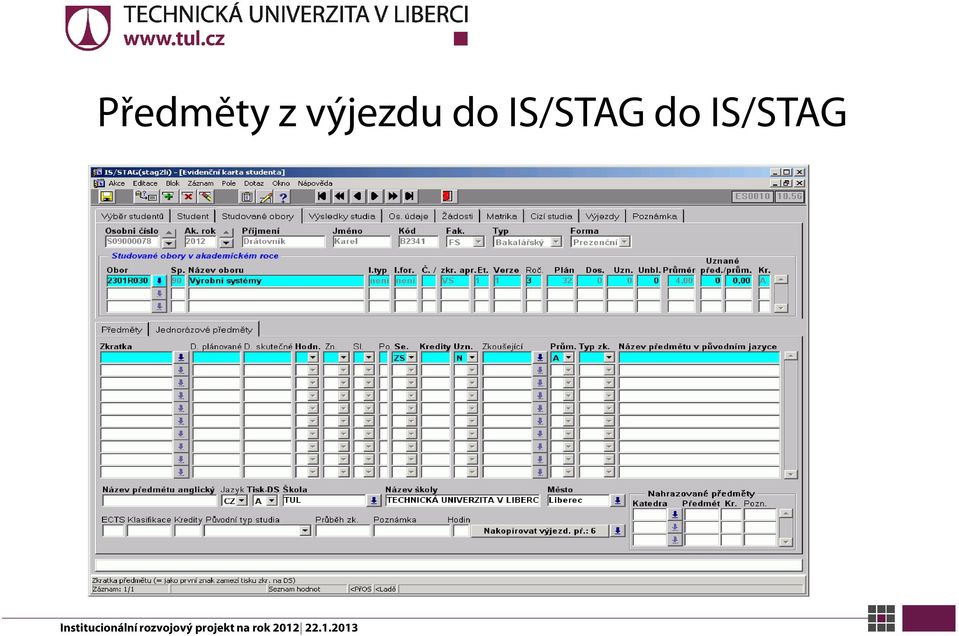
Task: Click the yellow floppy disk save icon
Action: click(x=106, y=196)
